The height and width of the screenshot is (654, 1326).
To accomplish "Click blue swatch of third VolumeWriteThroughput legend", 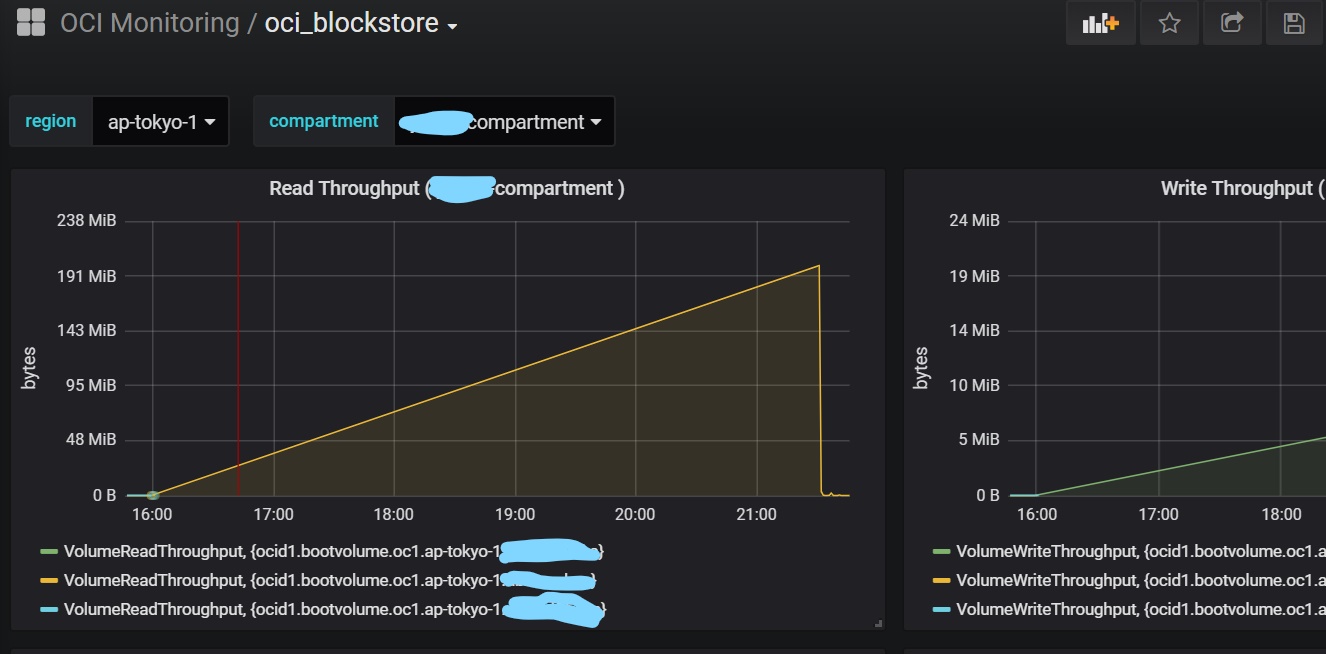I will point(941,609).
